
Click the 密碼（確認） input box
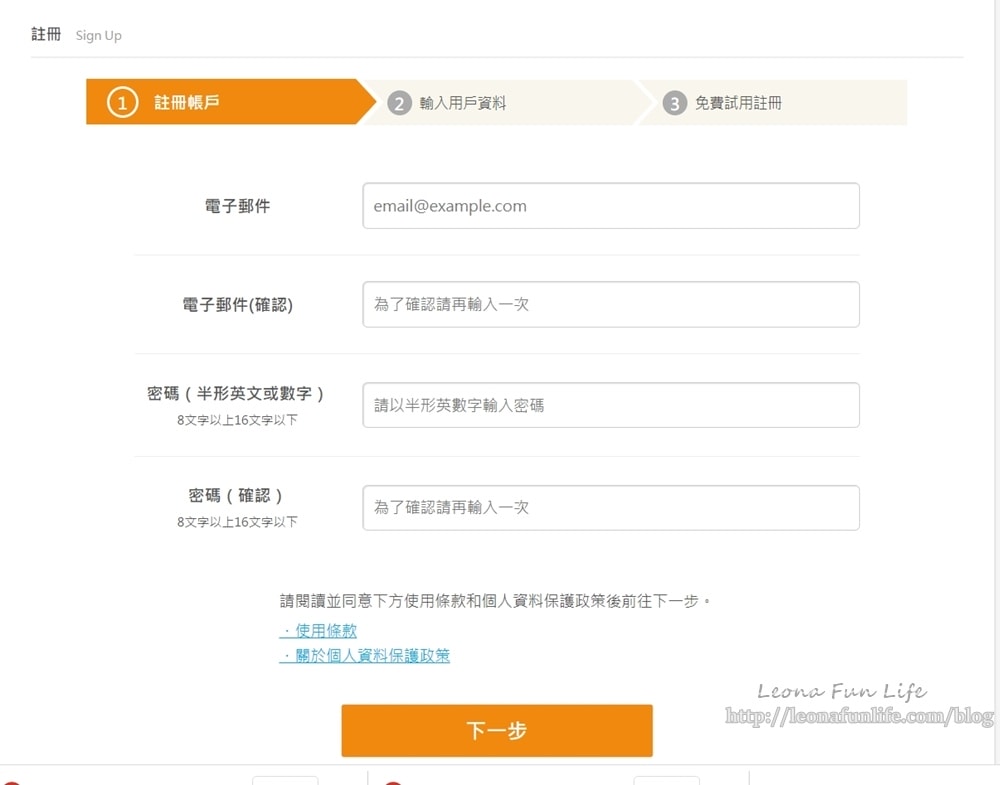[x=610, y=508]
